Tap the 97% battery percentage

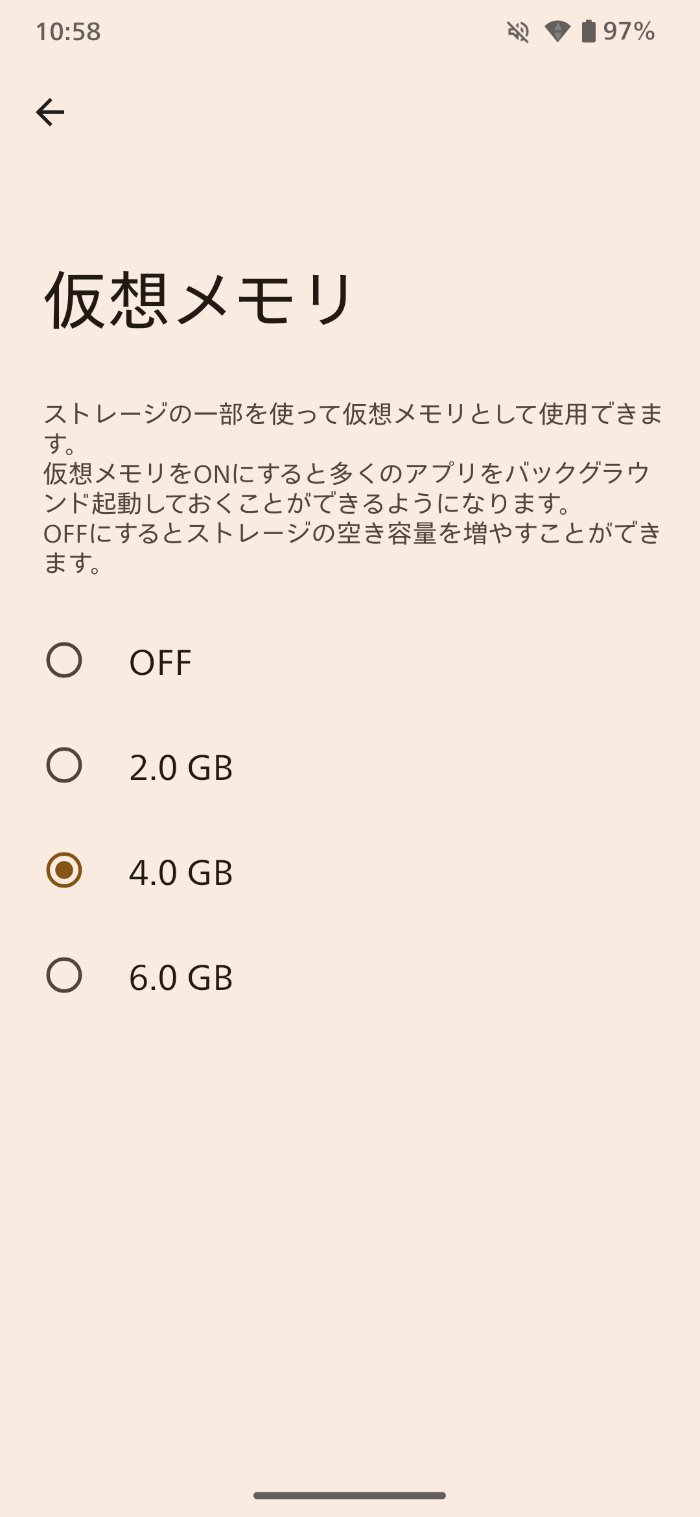point(629,32)
